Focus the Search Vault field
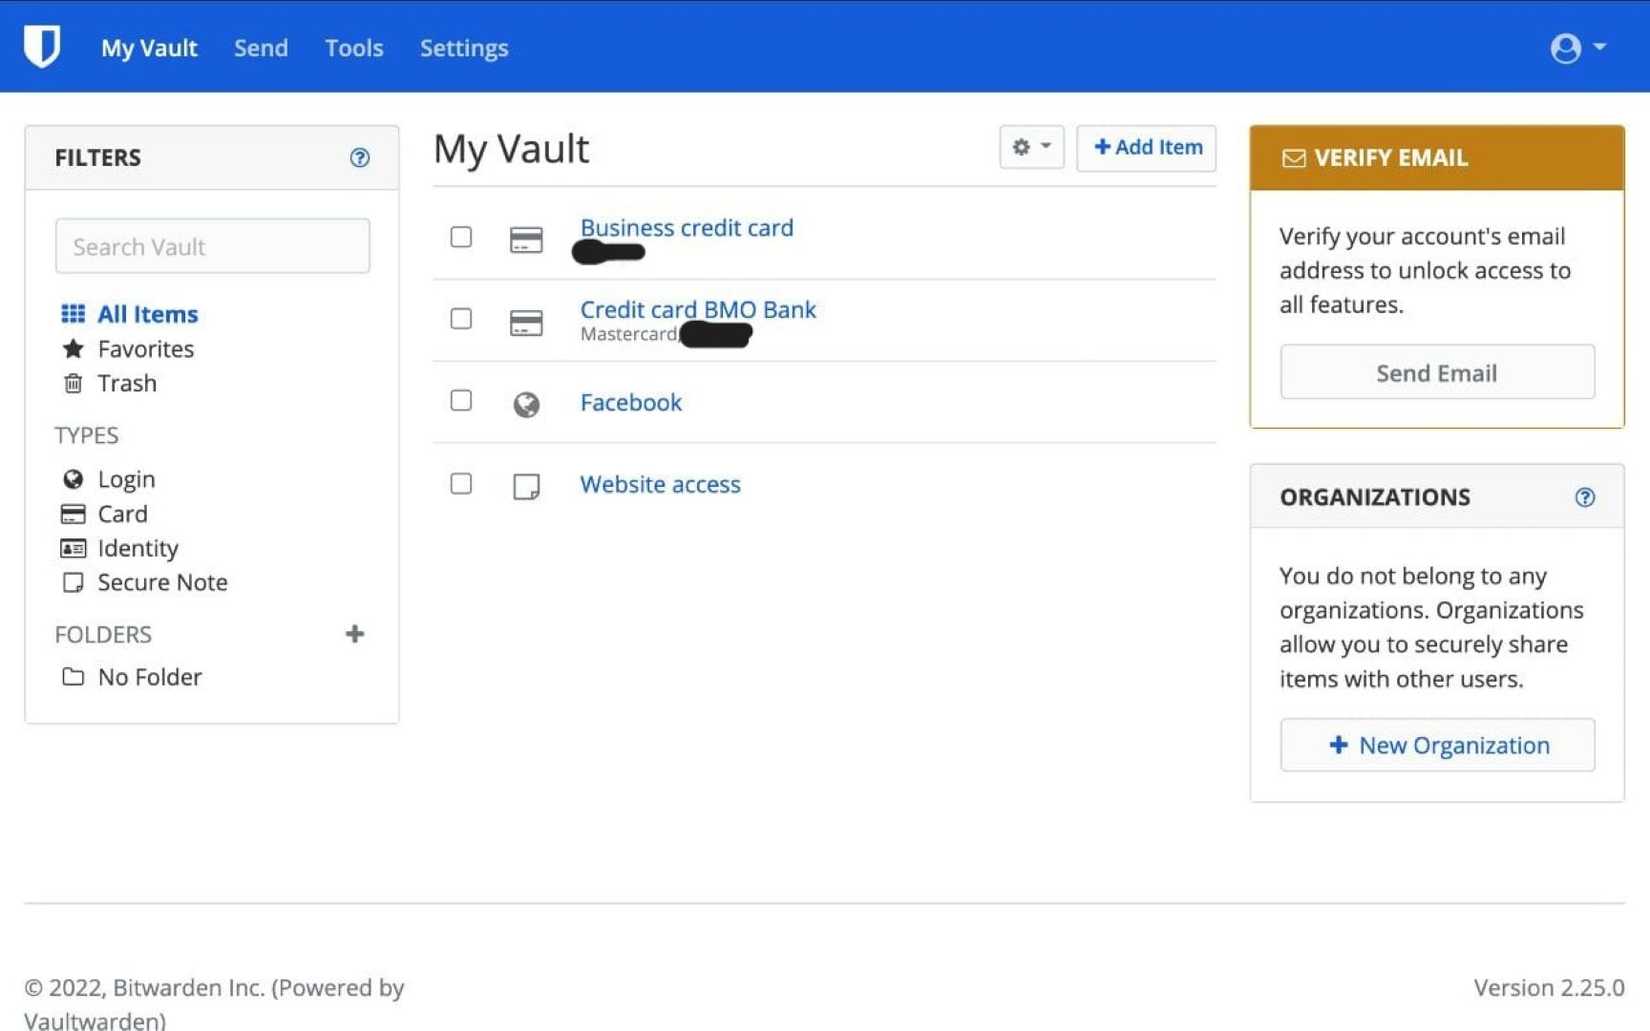The image size is (1650, 1031). point(212,246)
